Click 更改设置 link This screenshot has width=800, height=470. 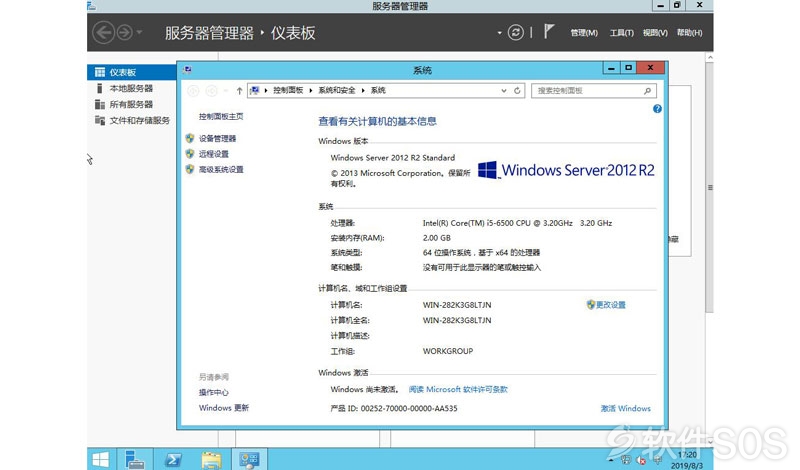click(611, 305)
